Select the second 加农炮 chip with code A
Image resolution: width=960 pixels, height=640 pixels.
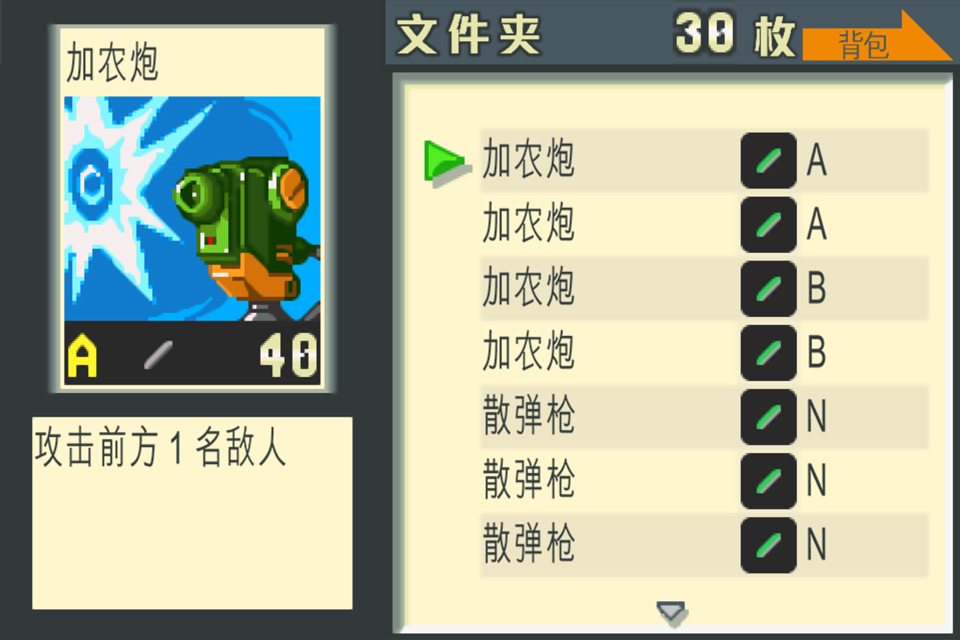704,224
